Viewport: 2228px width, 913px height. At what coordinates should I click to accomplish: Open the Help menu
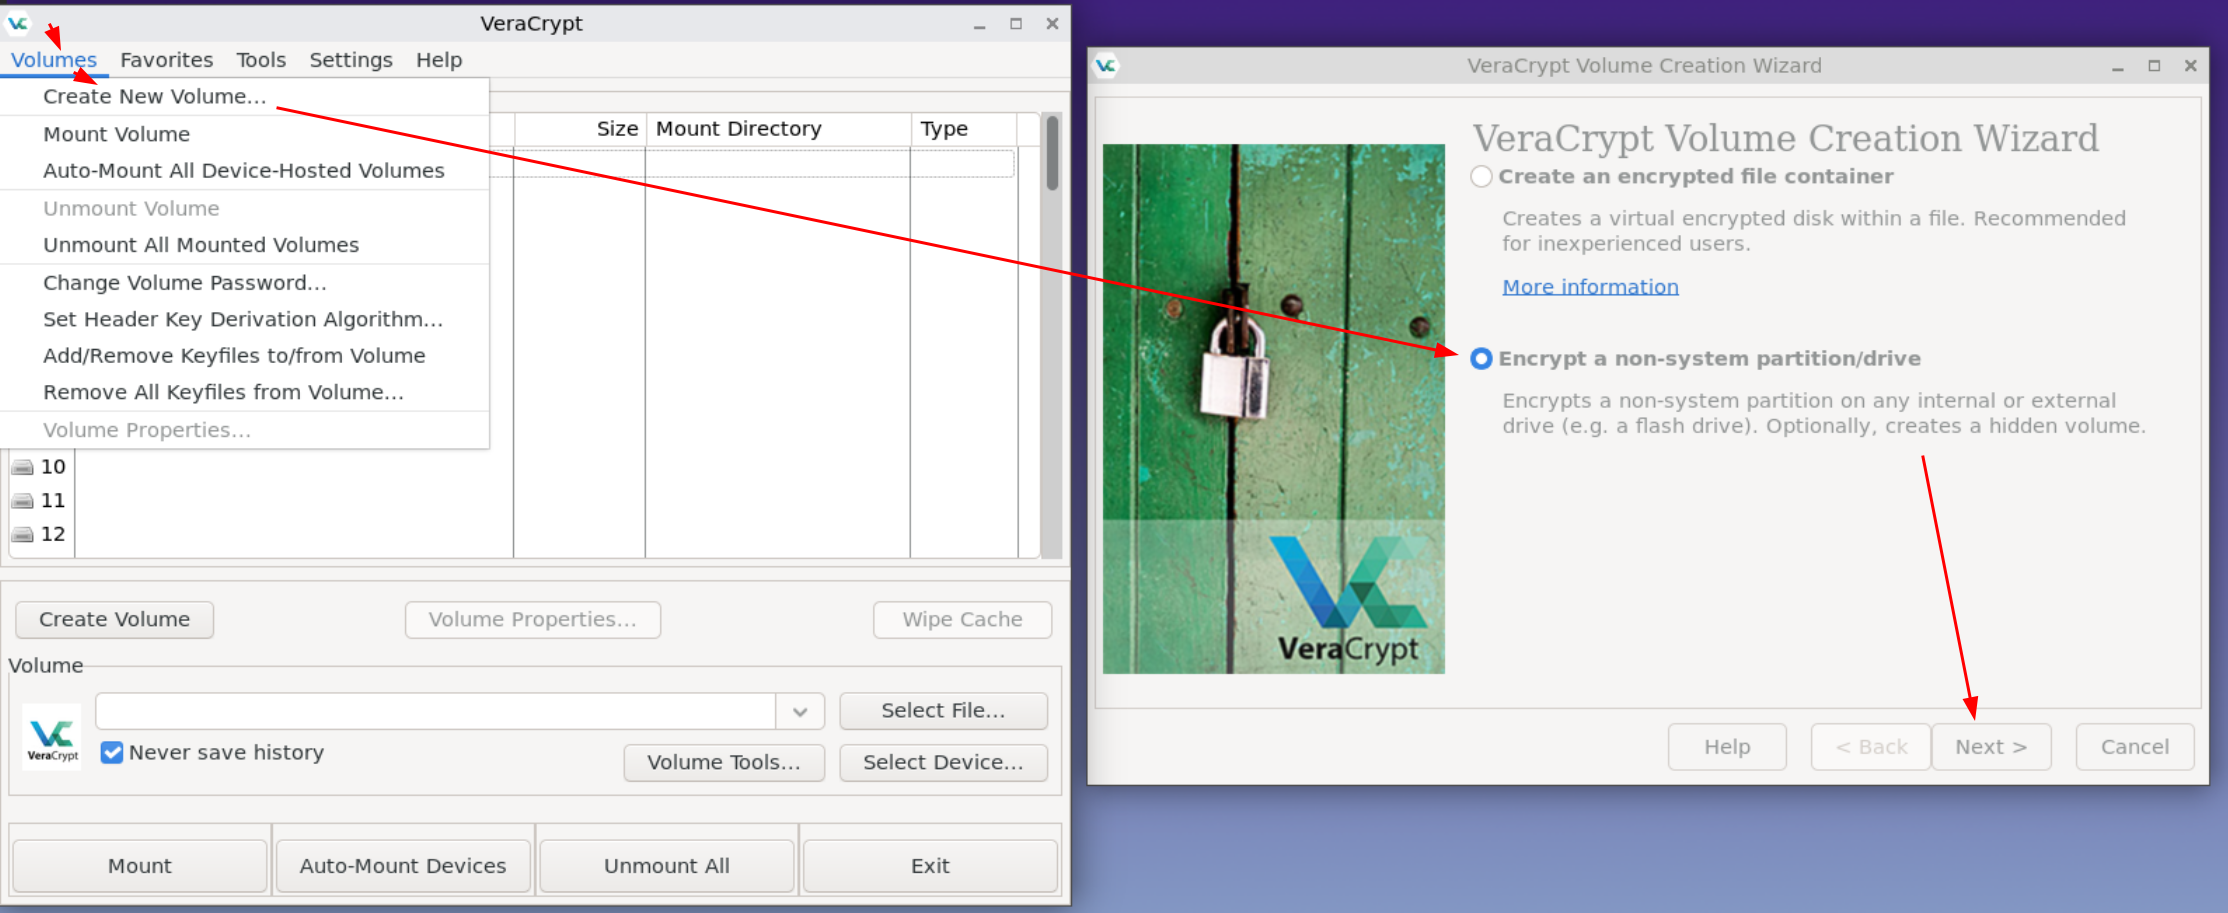pyautogui.click(x=439, y=60)
